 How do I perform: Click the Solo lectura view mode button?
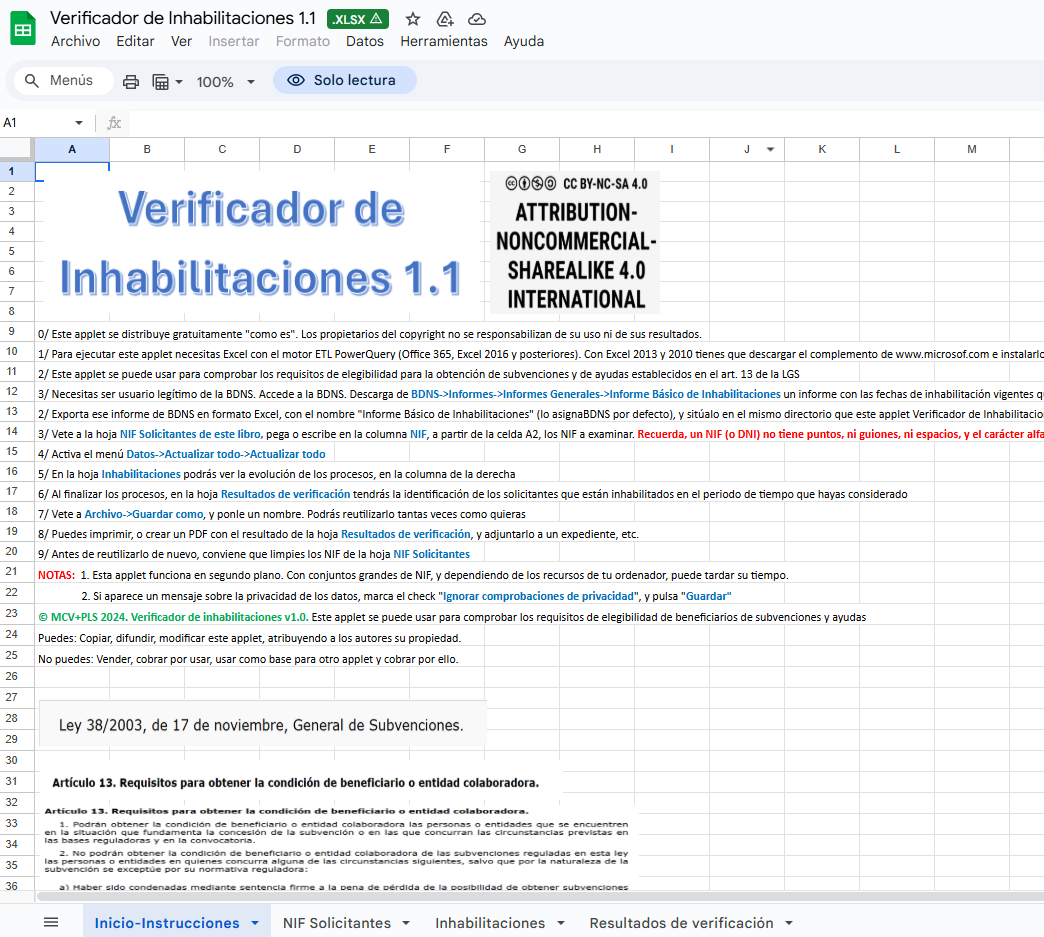click(x=344, y=81)
